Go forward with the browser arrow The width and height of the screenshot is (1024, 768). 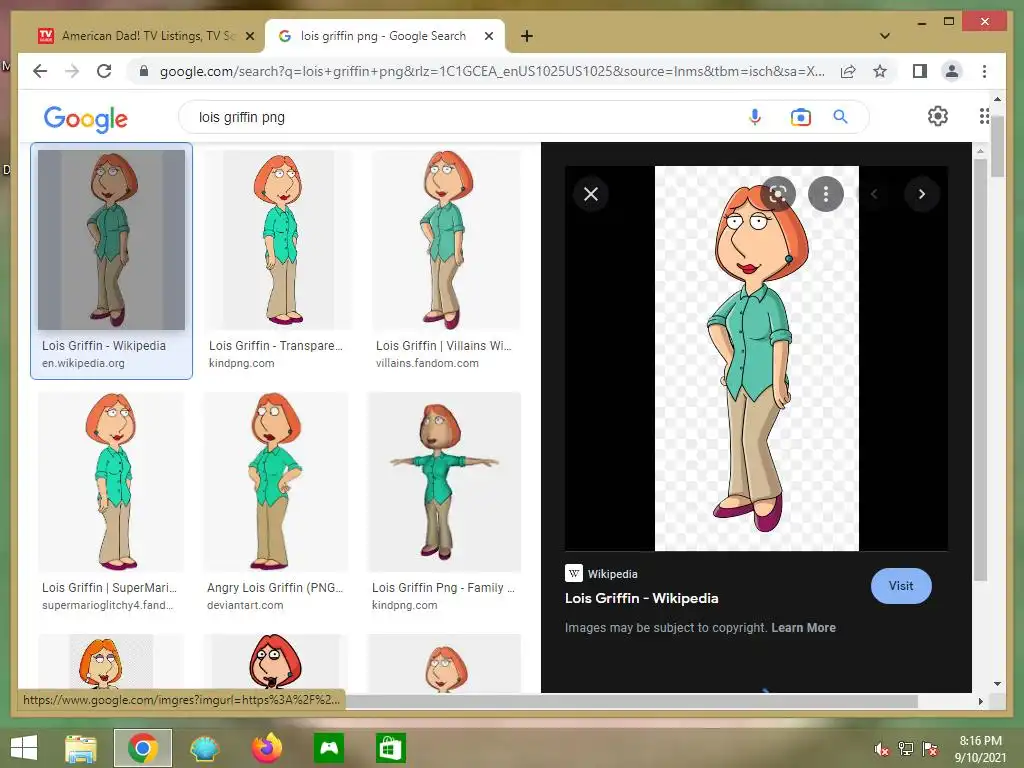(72, 71)
